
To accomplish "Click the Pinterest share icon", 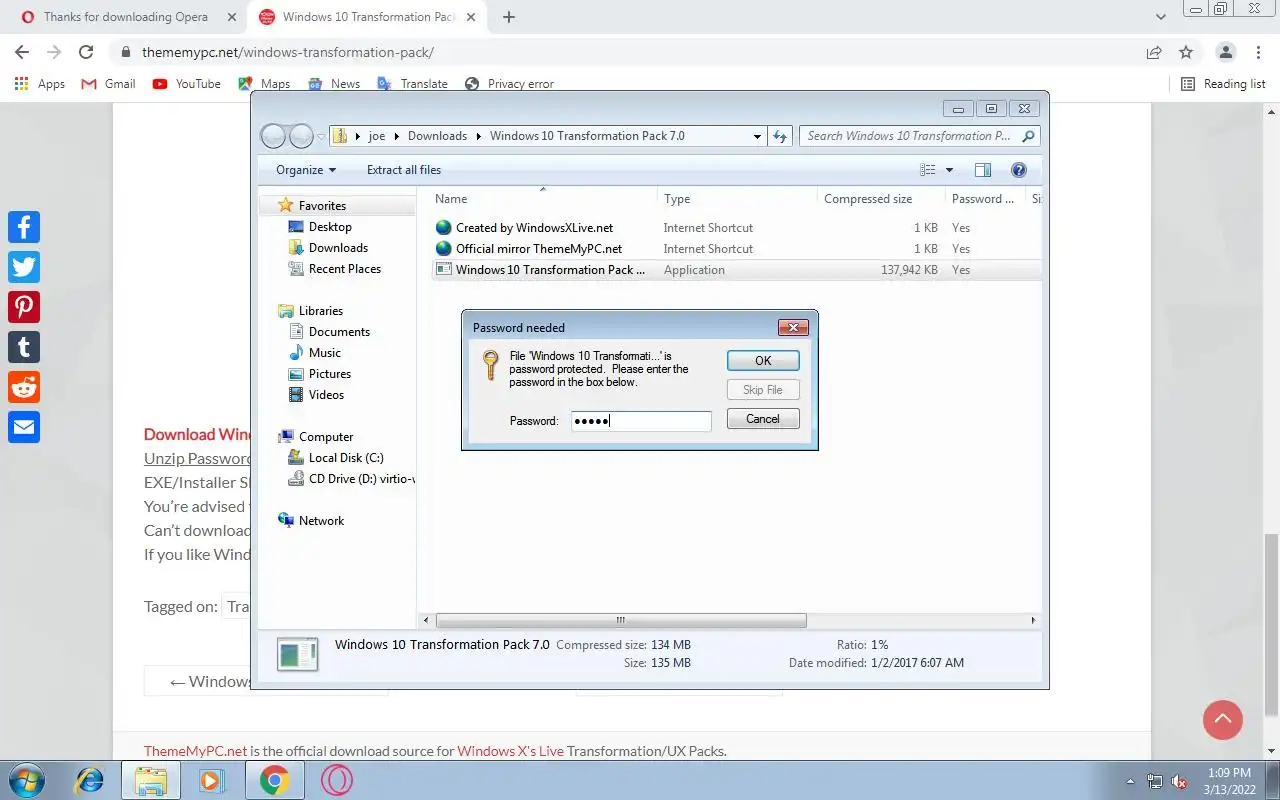I will (x=24, y=307).
